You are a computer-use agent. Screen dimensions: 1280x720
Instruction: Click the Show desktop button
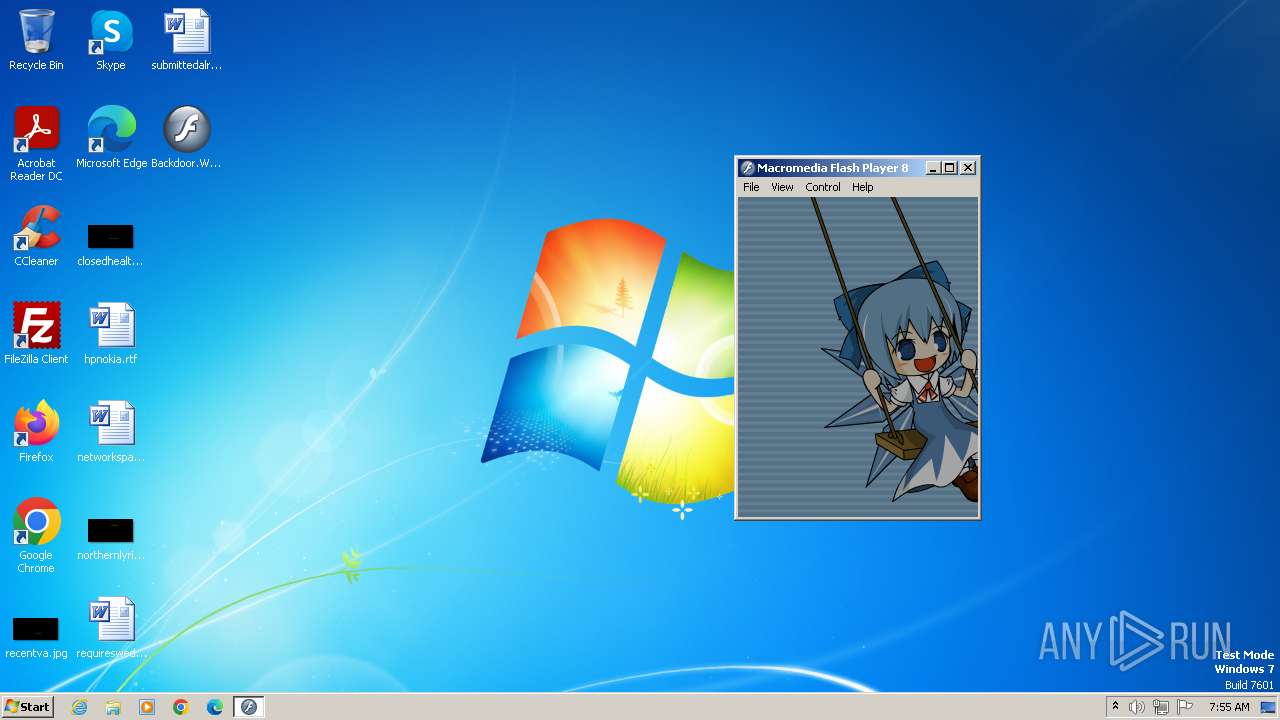(1269, 707)
